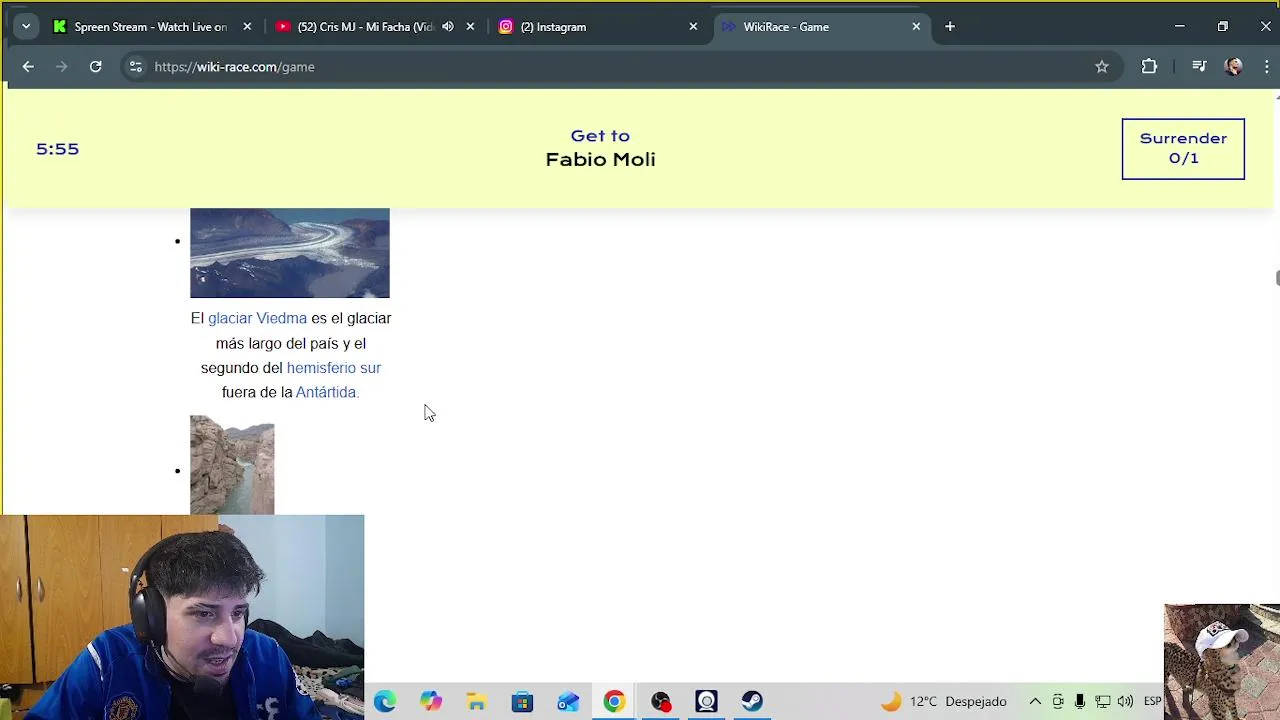
Task: Click the page vertical scrollbar thumb
Action: [x=1276, y=277]
